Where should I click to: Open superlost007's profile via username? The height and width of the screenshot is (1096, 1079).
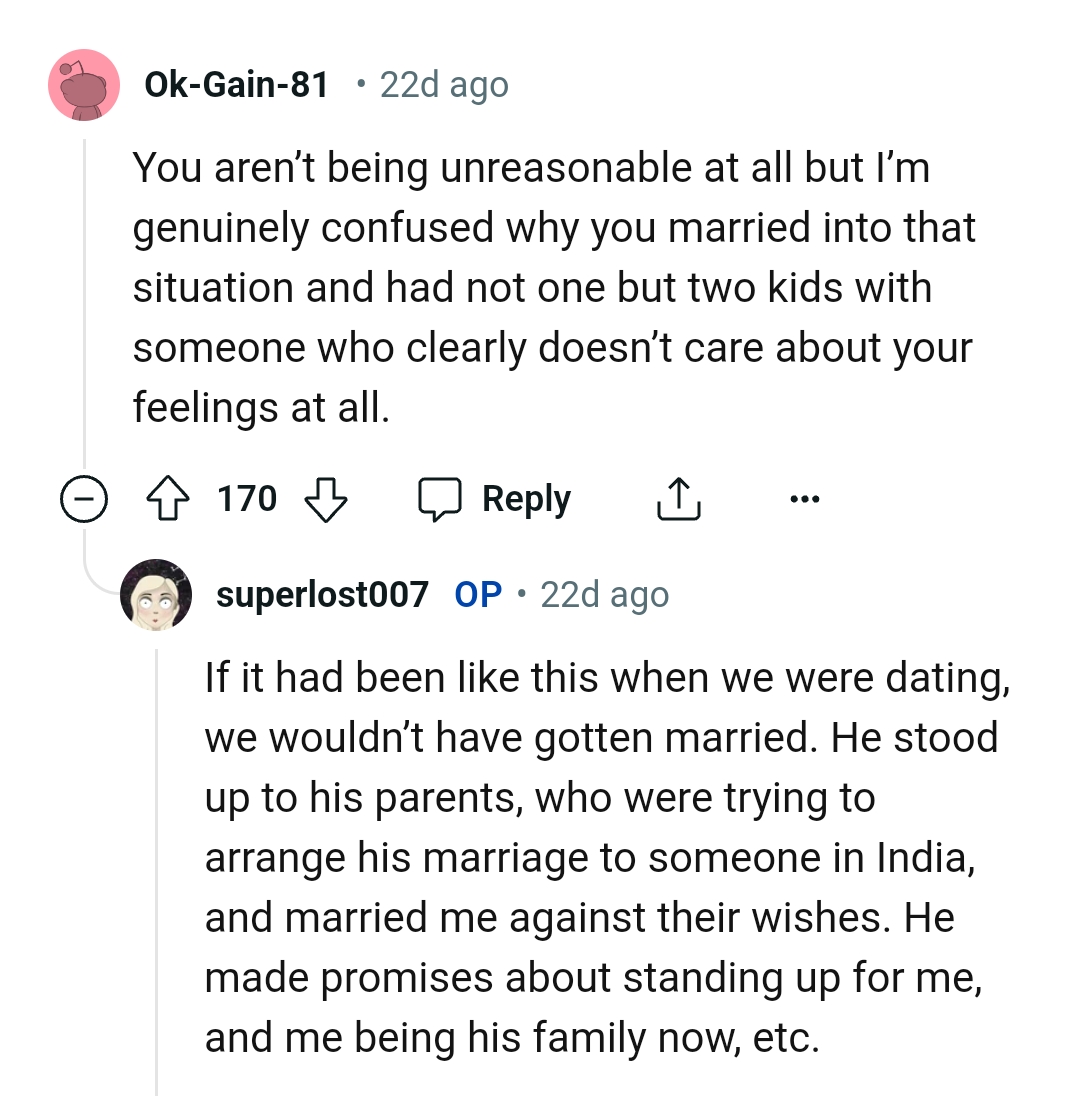tap(320, 593)
